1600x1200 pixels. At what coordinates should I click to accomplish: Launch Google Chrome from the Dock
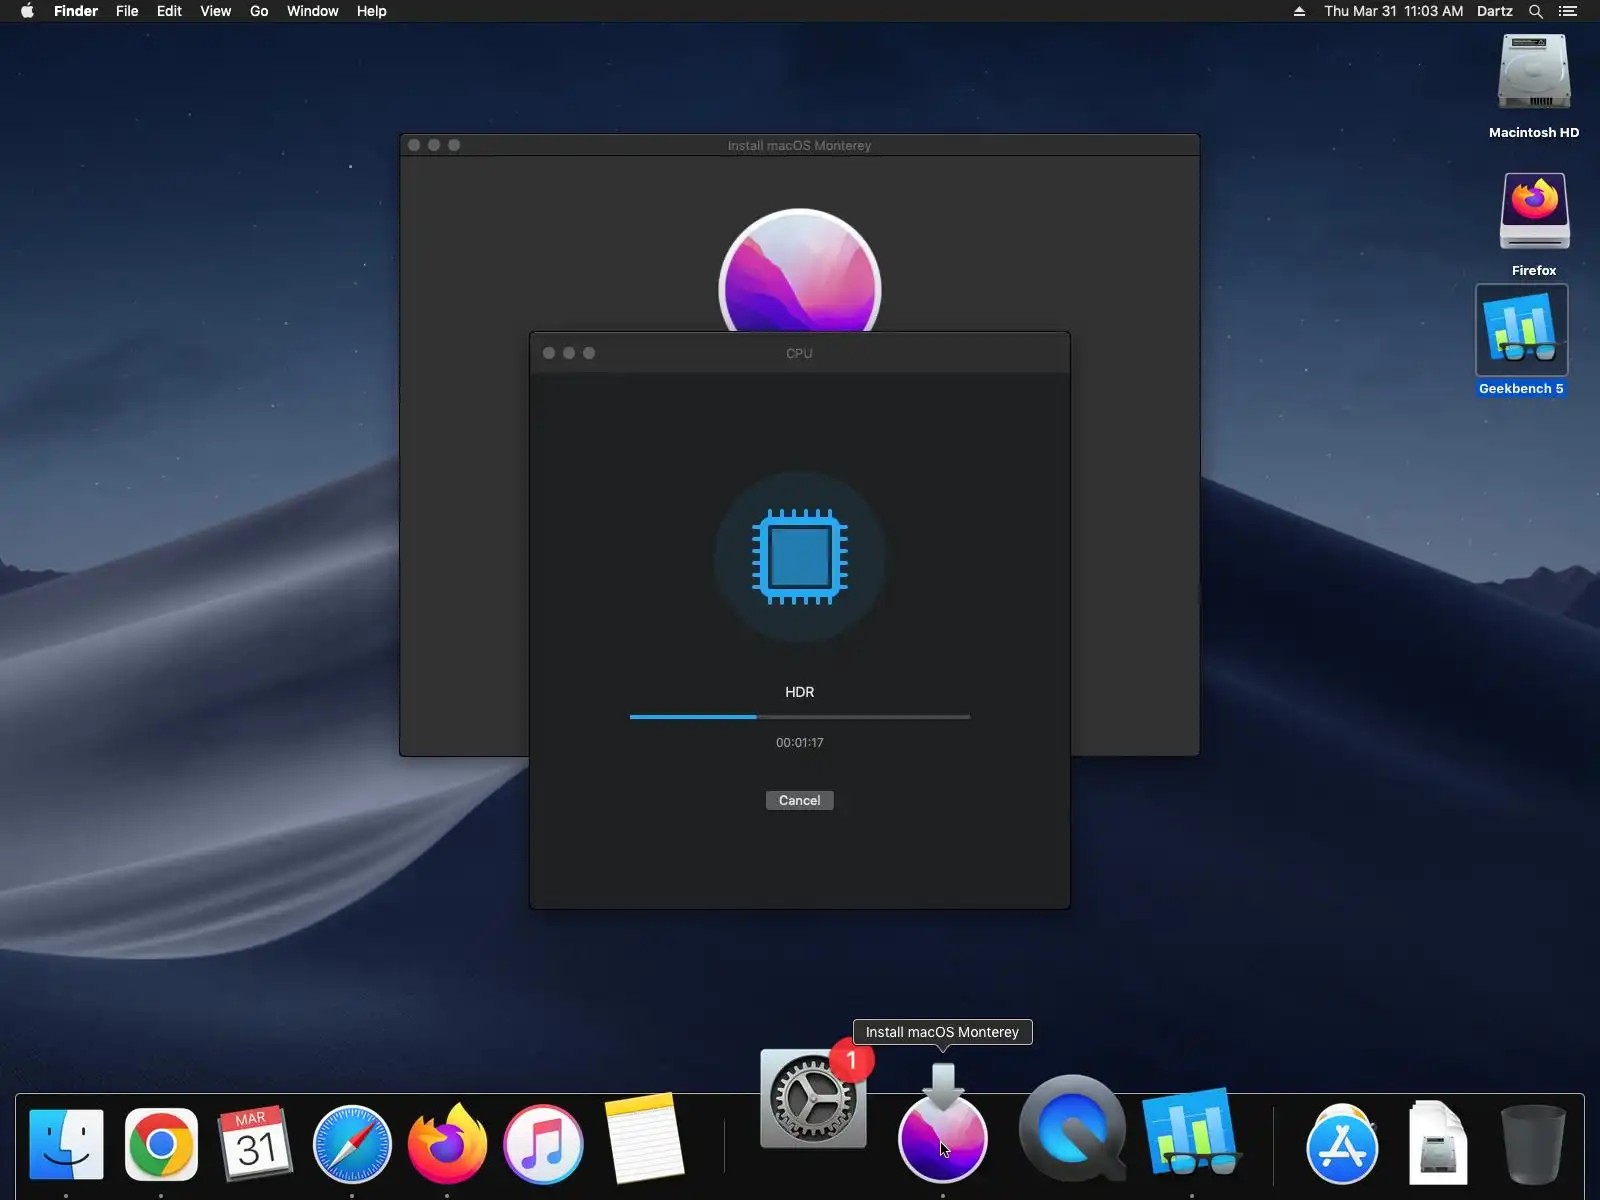tap(161, 1144)
